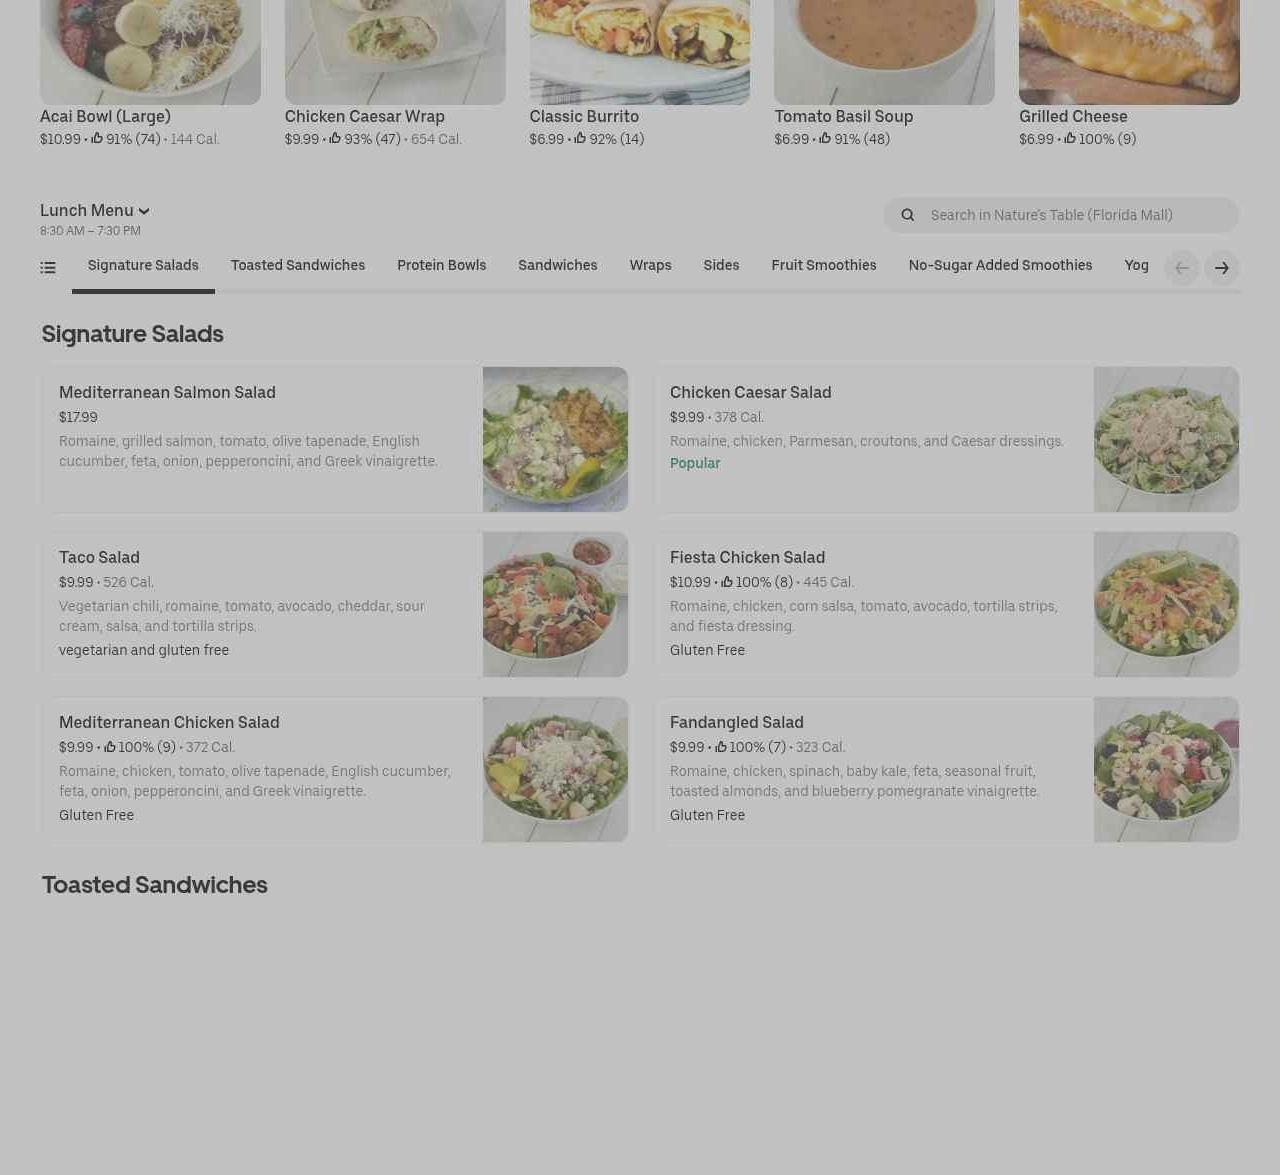1280x1175 pixels.
Task: Click the magnifier icon in search bar
Action: (x=908, y=215)
